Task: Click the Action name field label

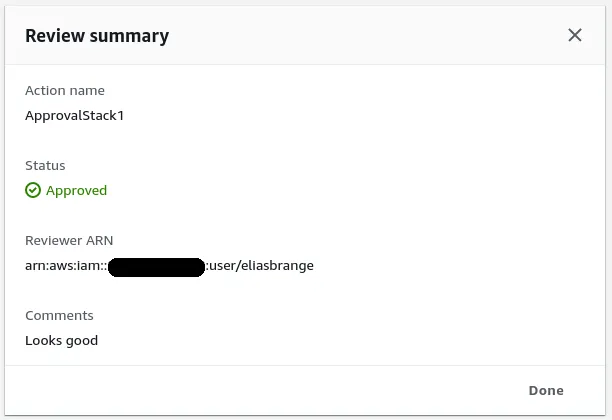Action: point(65,90)
